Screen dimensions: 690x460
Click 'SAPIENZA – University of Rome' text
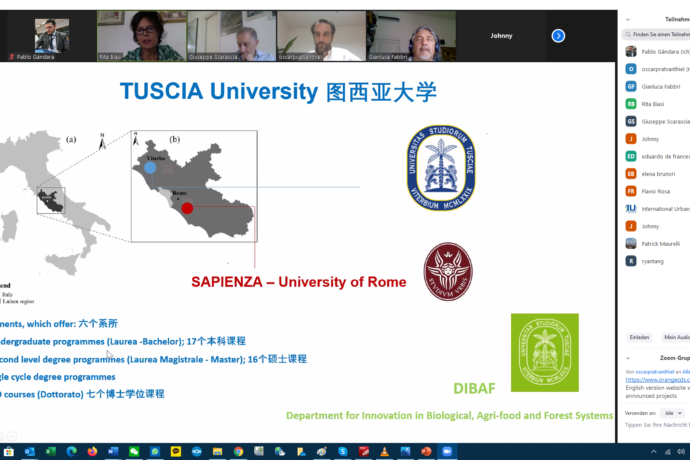[299, 282]
